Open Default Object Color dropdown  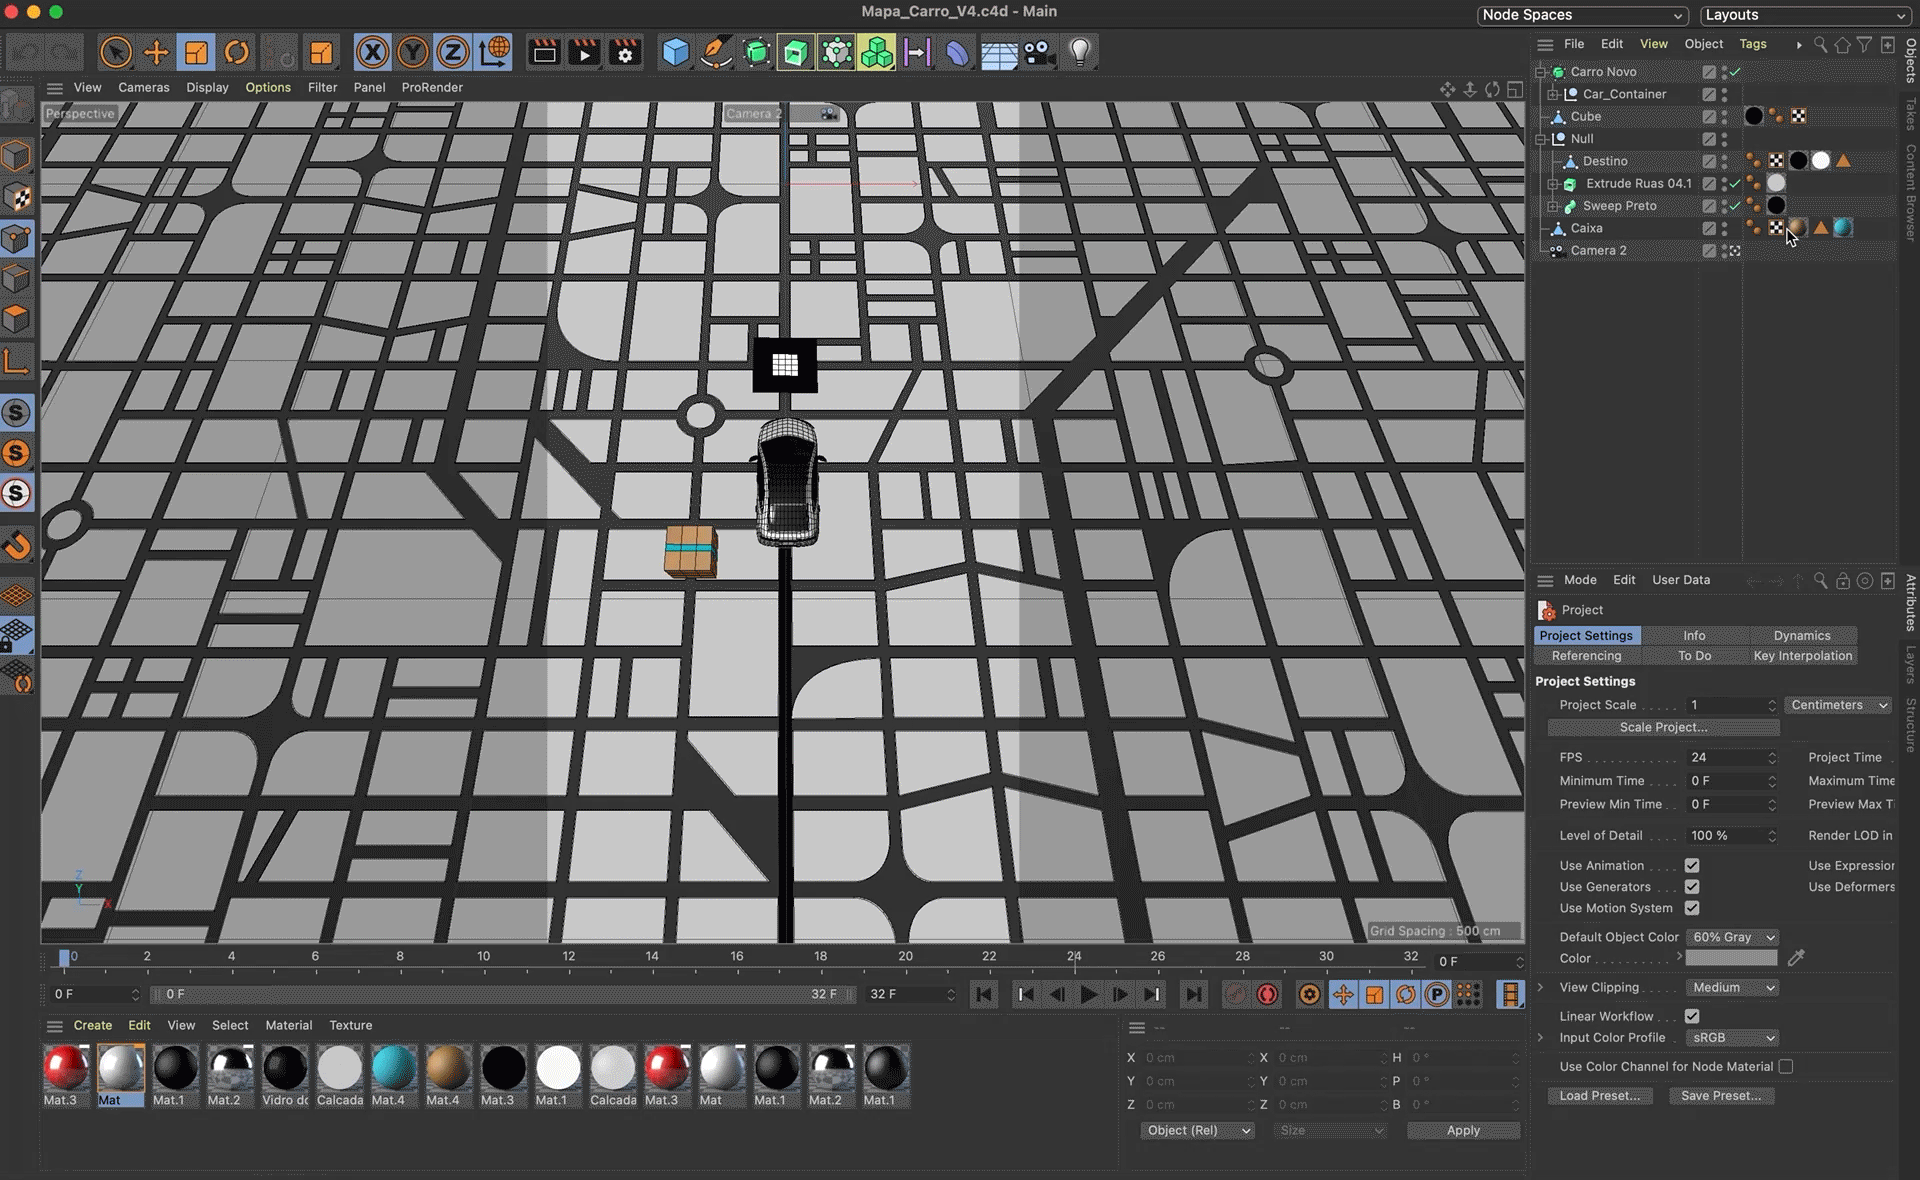pos(1732,937)
